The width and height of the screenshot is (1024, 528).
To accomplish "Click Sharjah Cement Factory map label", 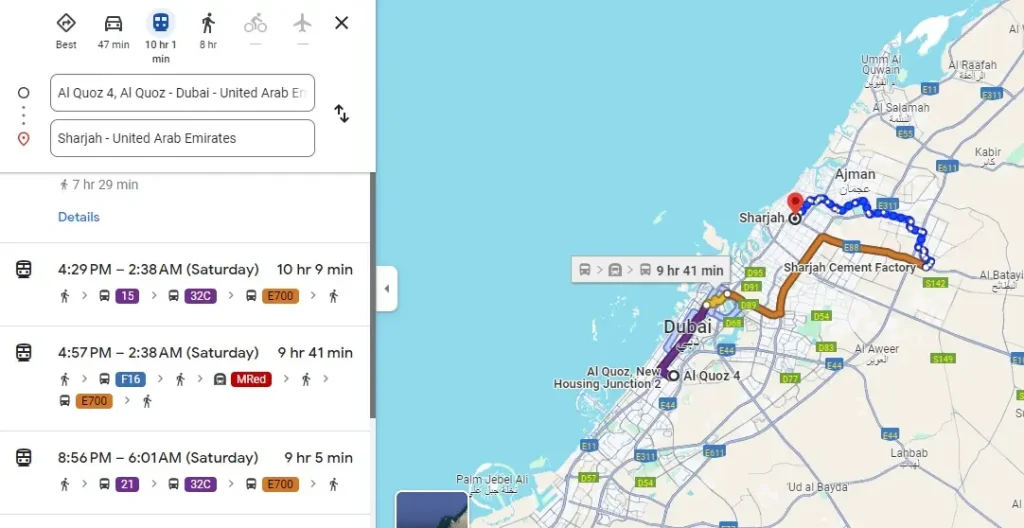I will tap(850, 267).
